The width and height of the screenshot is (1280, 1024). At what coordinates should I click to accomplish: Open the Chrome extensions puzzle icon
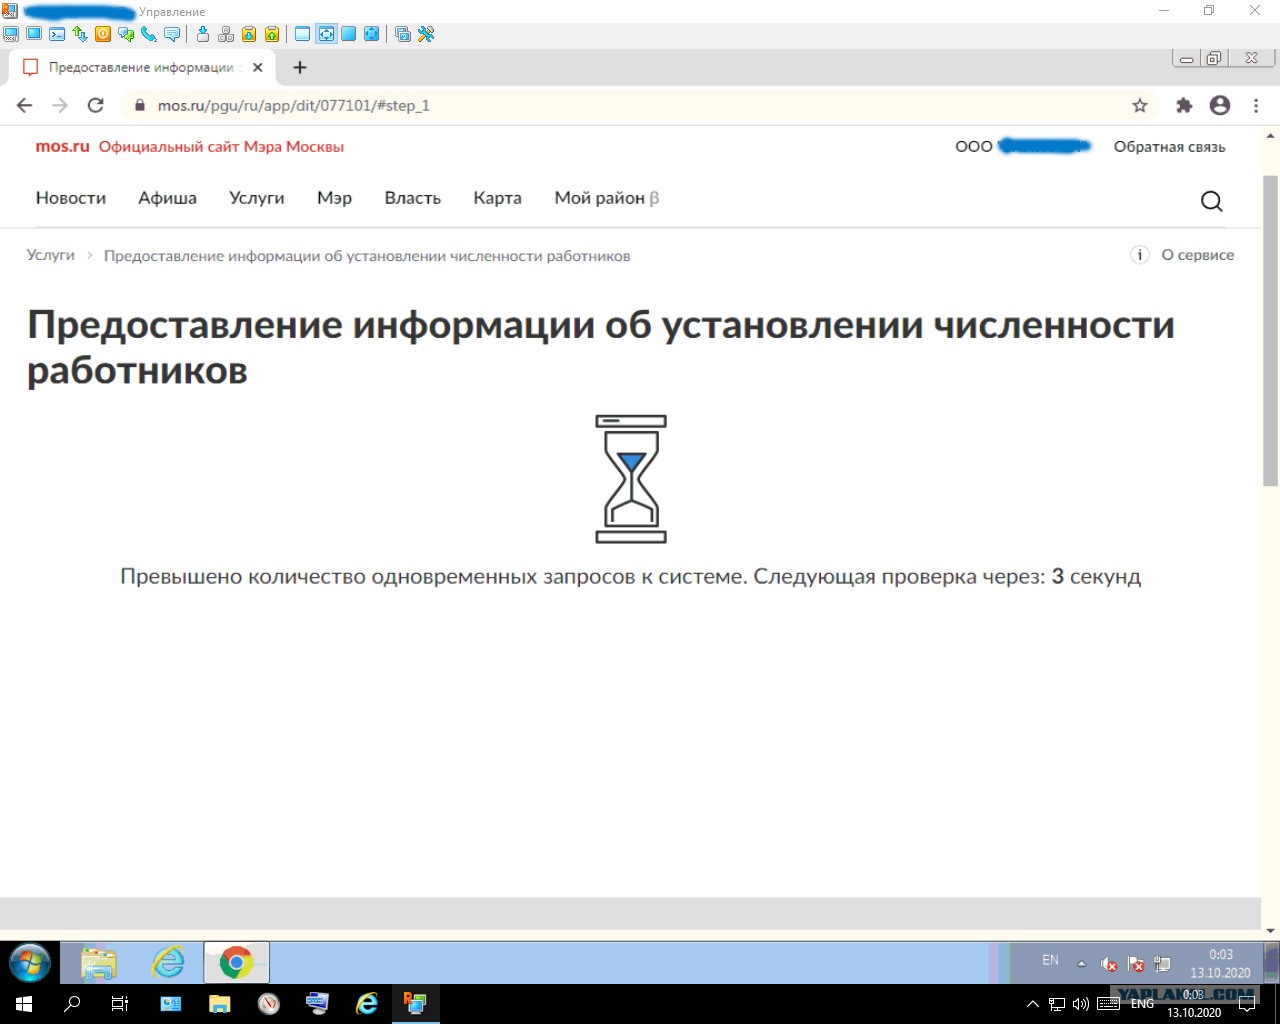(1184, 105)
